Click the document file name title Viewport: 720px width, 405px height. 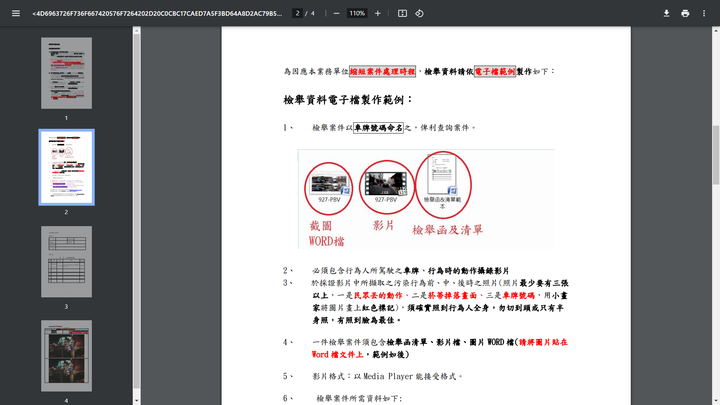pos(157,13)
